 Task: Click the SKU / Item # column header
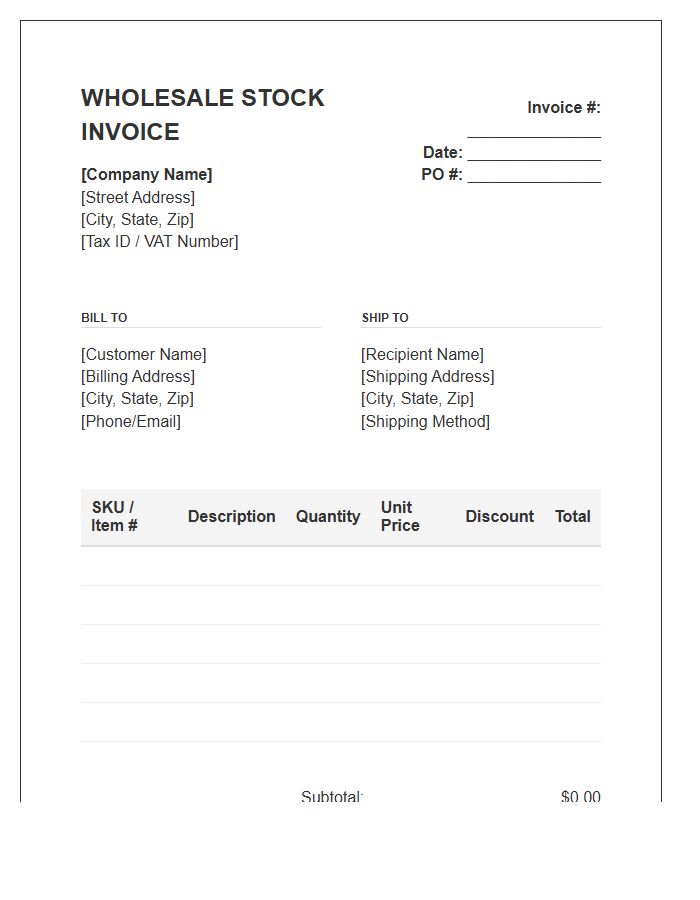point(114,516)
